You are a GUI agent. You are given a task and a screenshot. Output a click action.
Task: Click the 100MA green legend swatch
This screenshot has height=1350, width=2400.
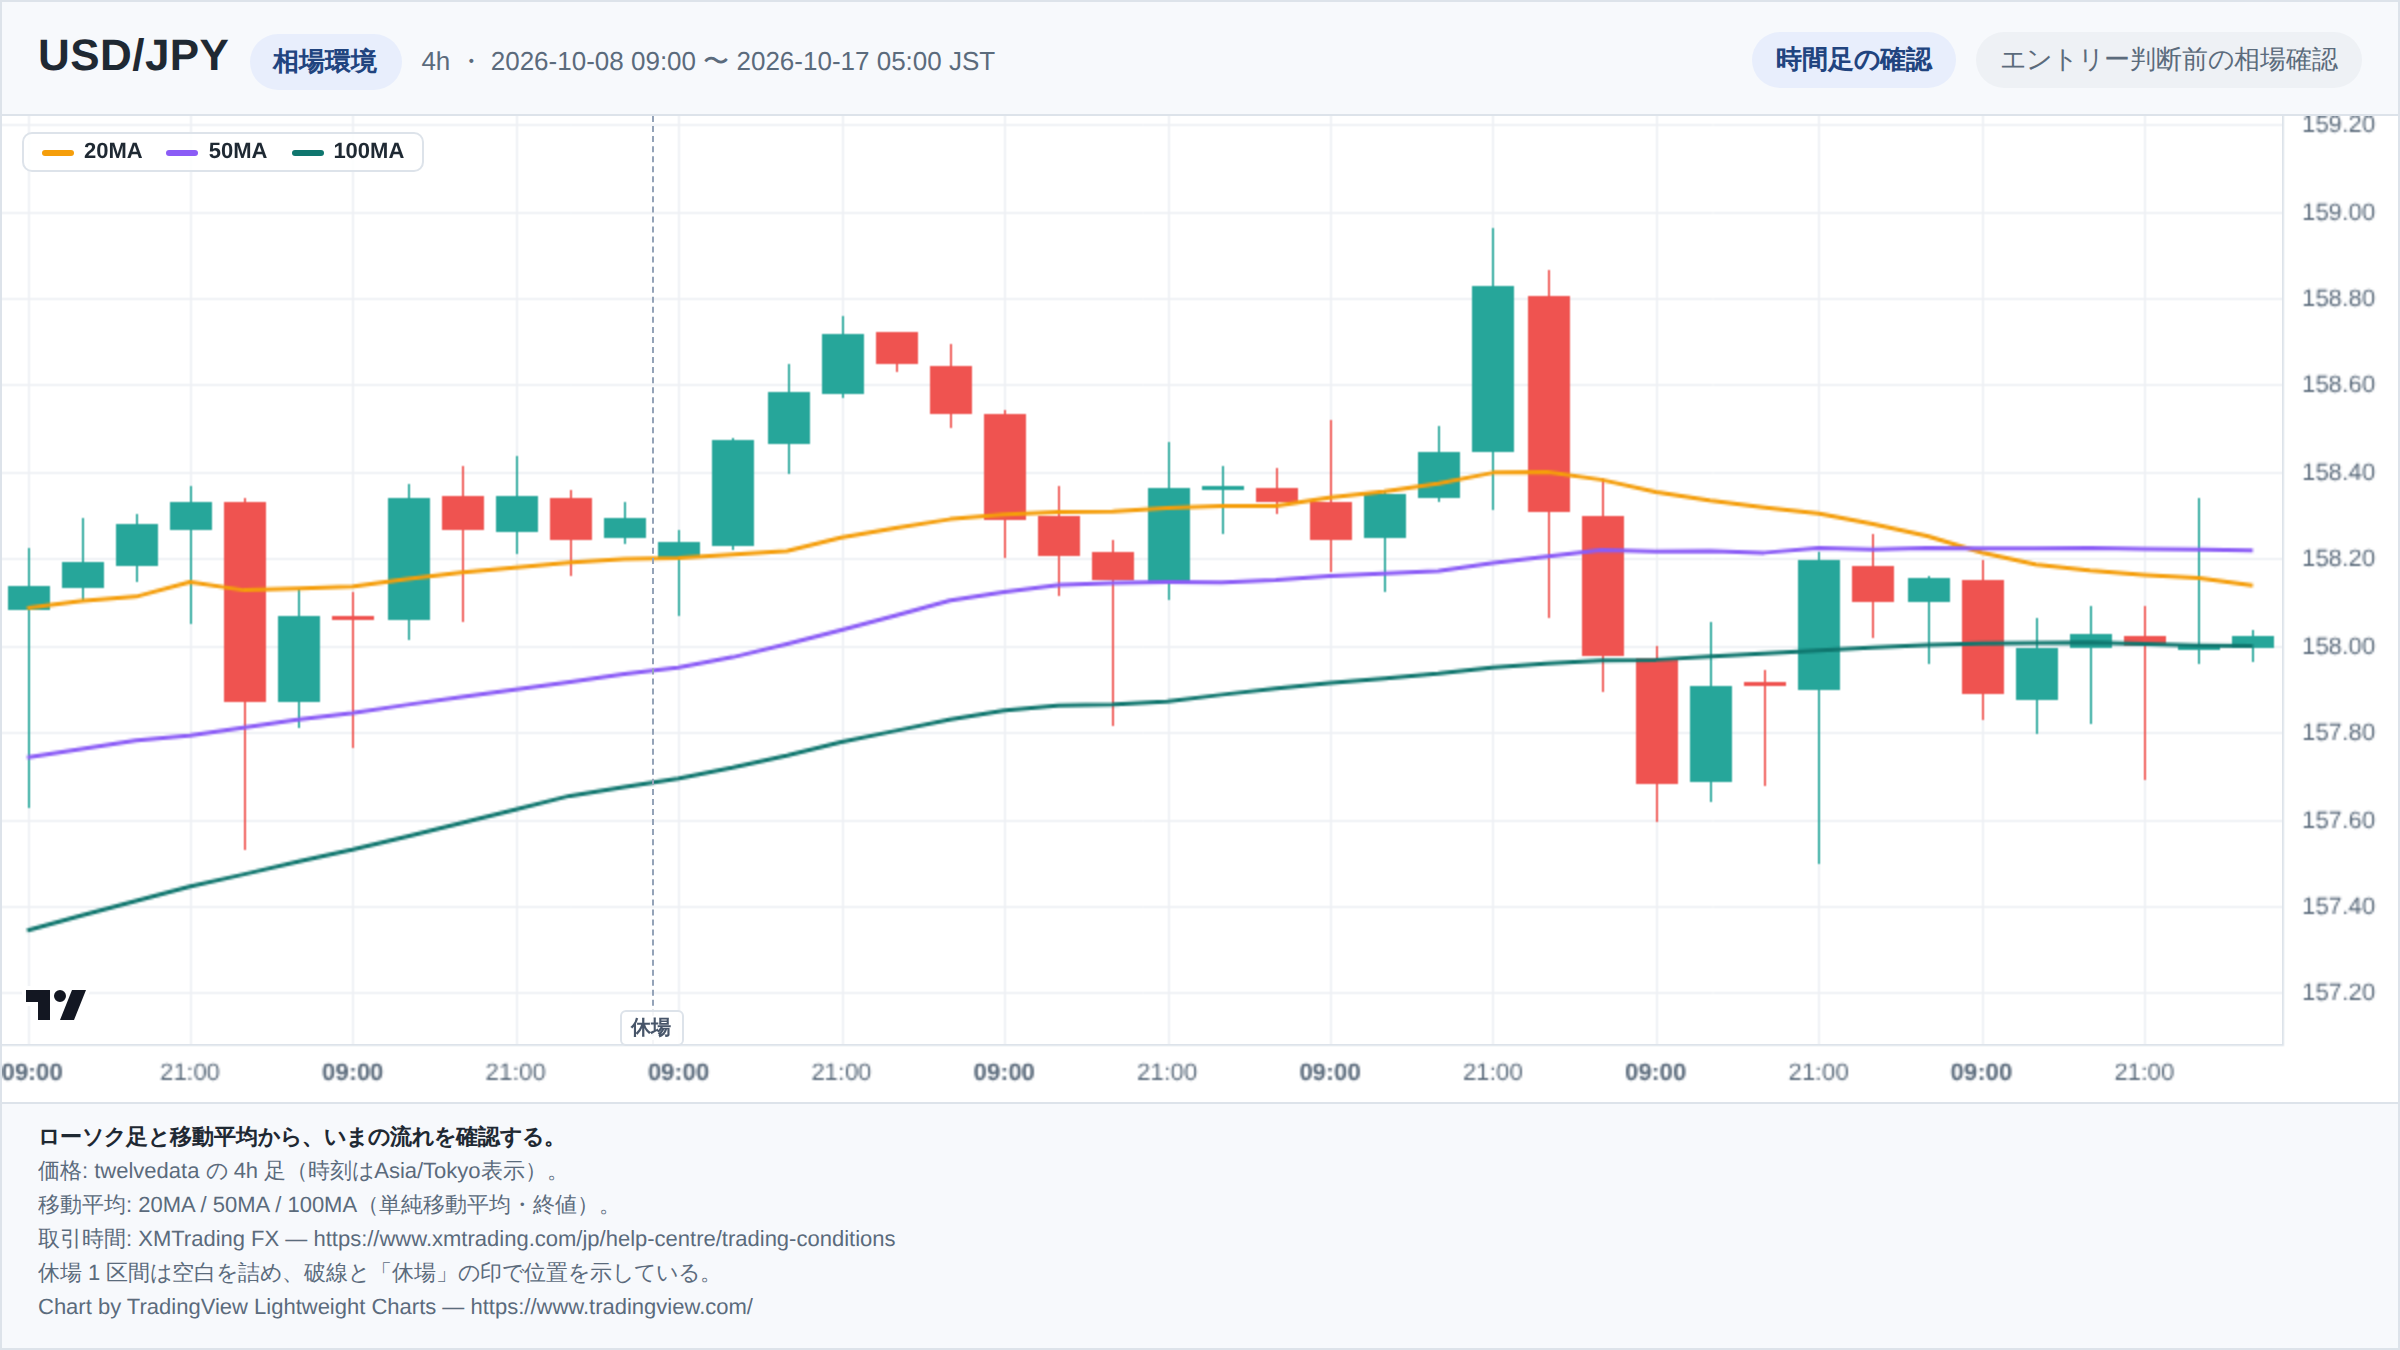point(307,152)
